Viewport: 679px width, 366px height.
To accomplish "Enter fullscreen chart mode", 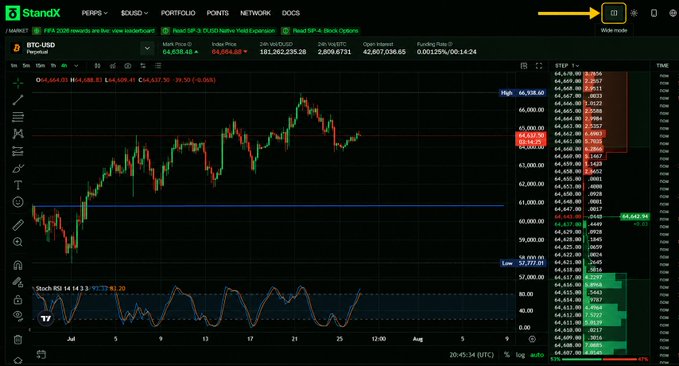I will (539, 66).
